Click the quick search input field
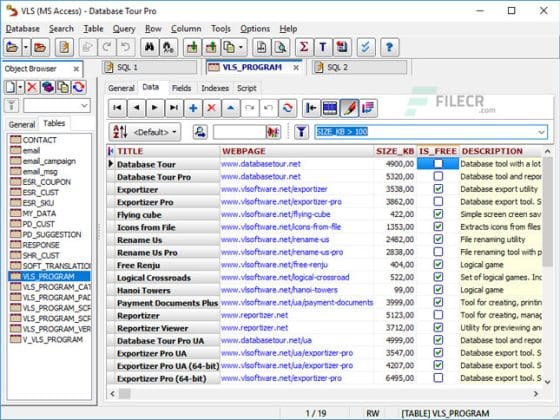Viewport: 560px width, 420px height. click(239, 132)
